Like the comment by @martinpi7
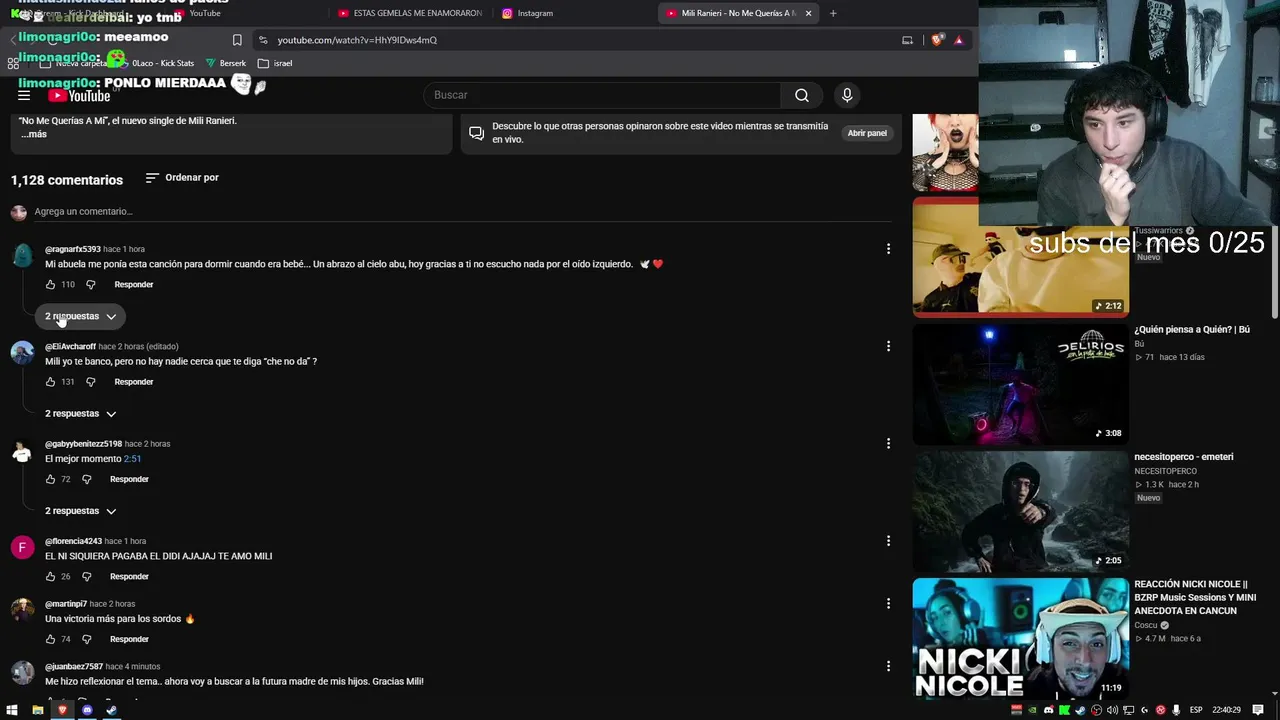1280x720 pixels. [x=50, y=639]
